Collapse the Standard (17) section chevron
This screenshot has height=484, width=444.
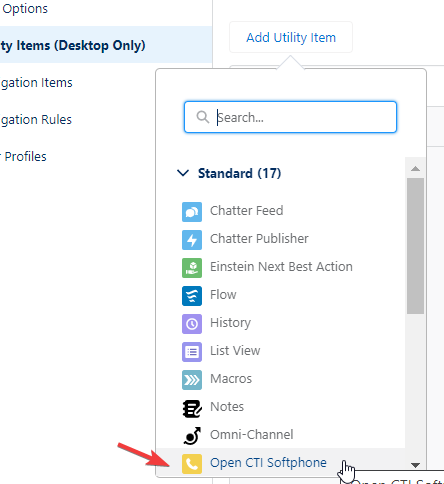click(183, 173)
